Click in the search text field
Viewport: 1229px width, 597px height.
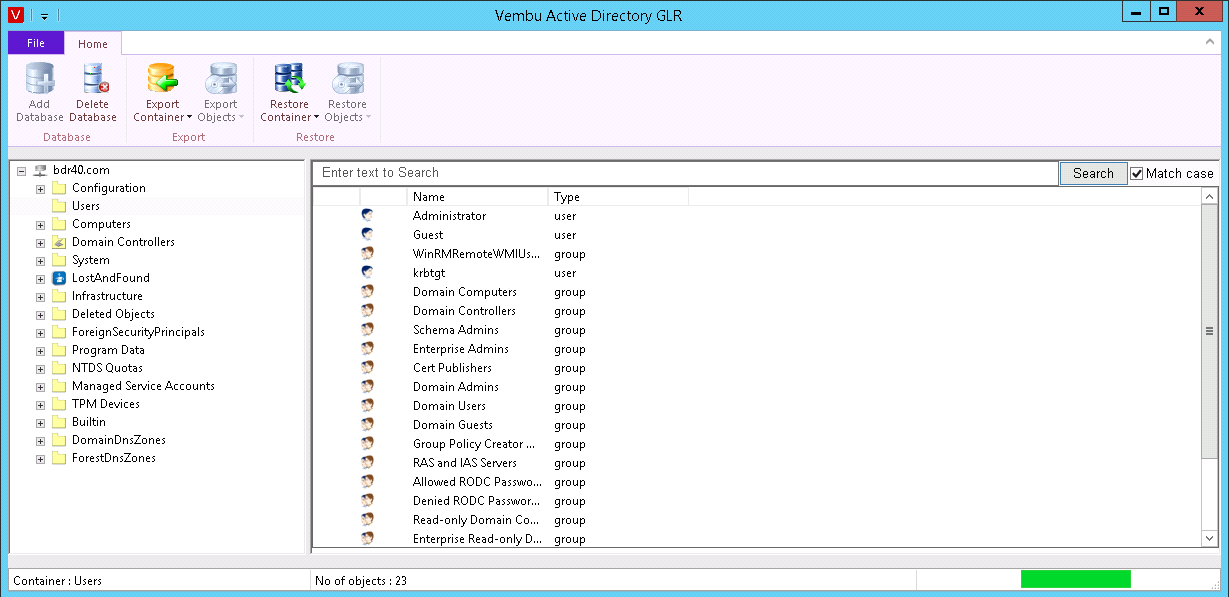686,173
